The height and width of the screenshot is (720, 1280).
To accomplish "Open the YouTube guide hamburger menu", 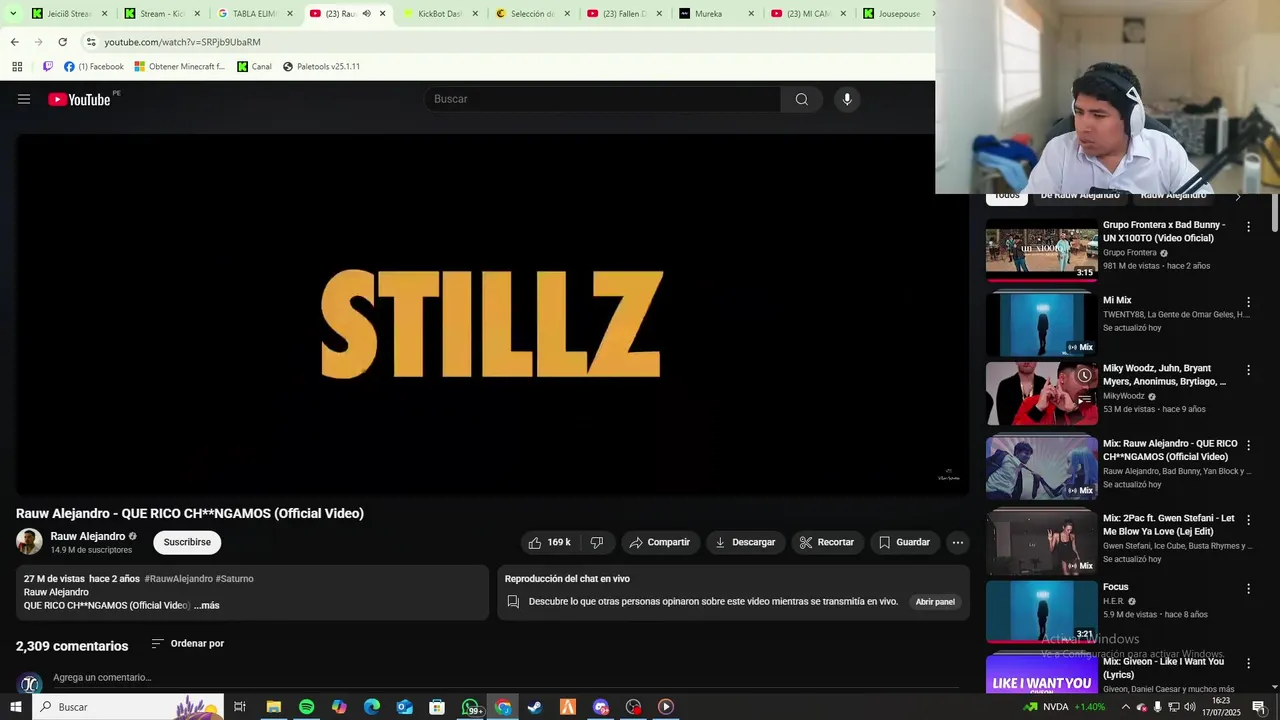I will (24, 99).
